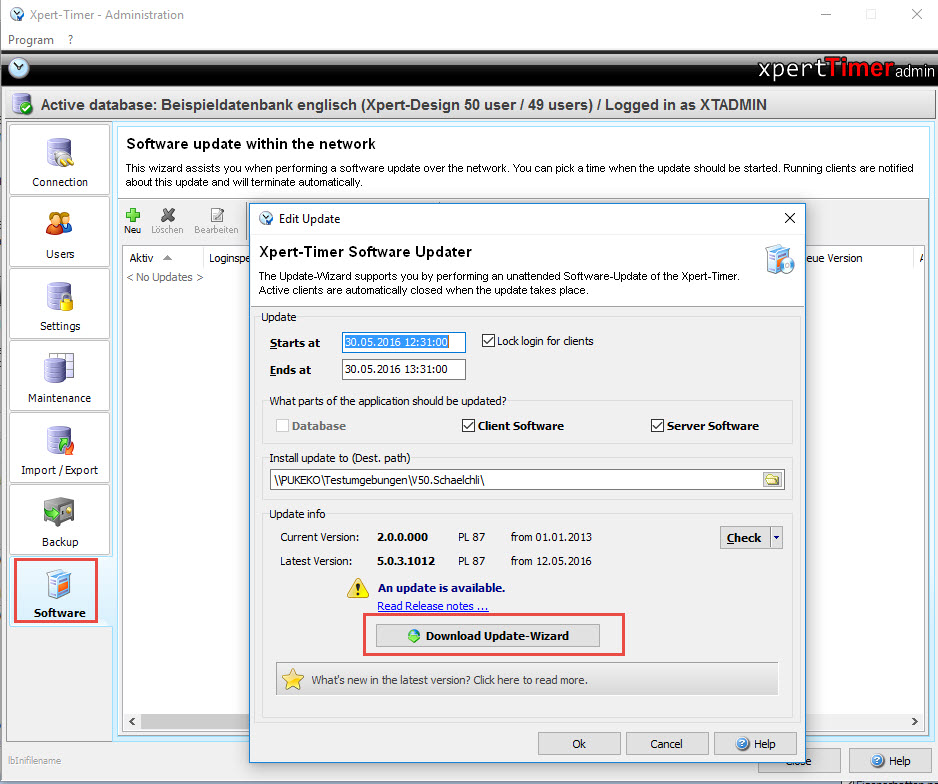Click the right arrow of horizontal scrollbar
Image resolution: width=938 pixels, height=784 pixels.
(915, 722)
